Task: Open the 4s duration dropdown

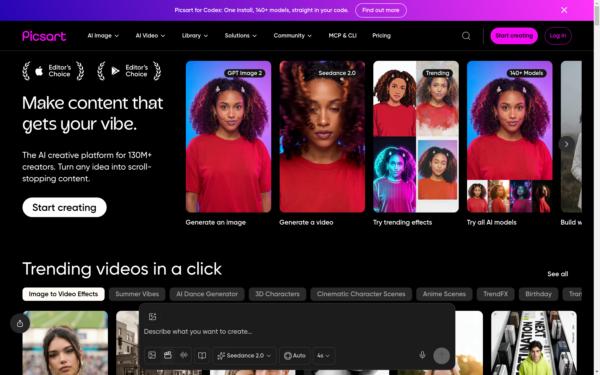Action: pos(323,355)
